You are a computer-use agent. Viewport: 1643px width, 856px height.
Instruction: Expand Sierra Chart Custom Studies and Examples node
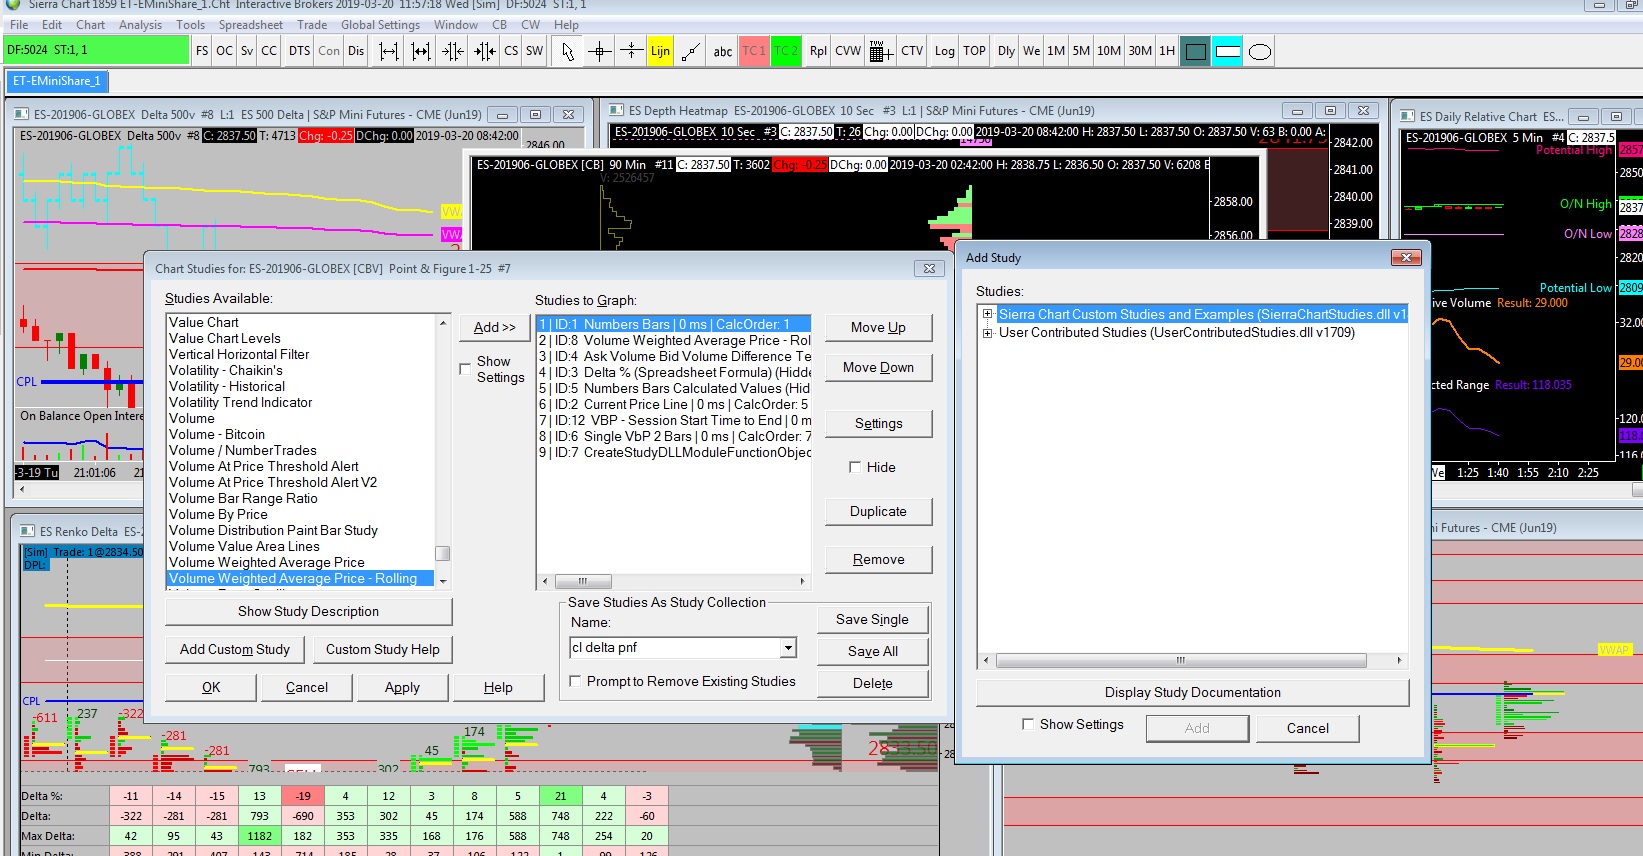tap(988, 314)
